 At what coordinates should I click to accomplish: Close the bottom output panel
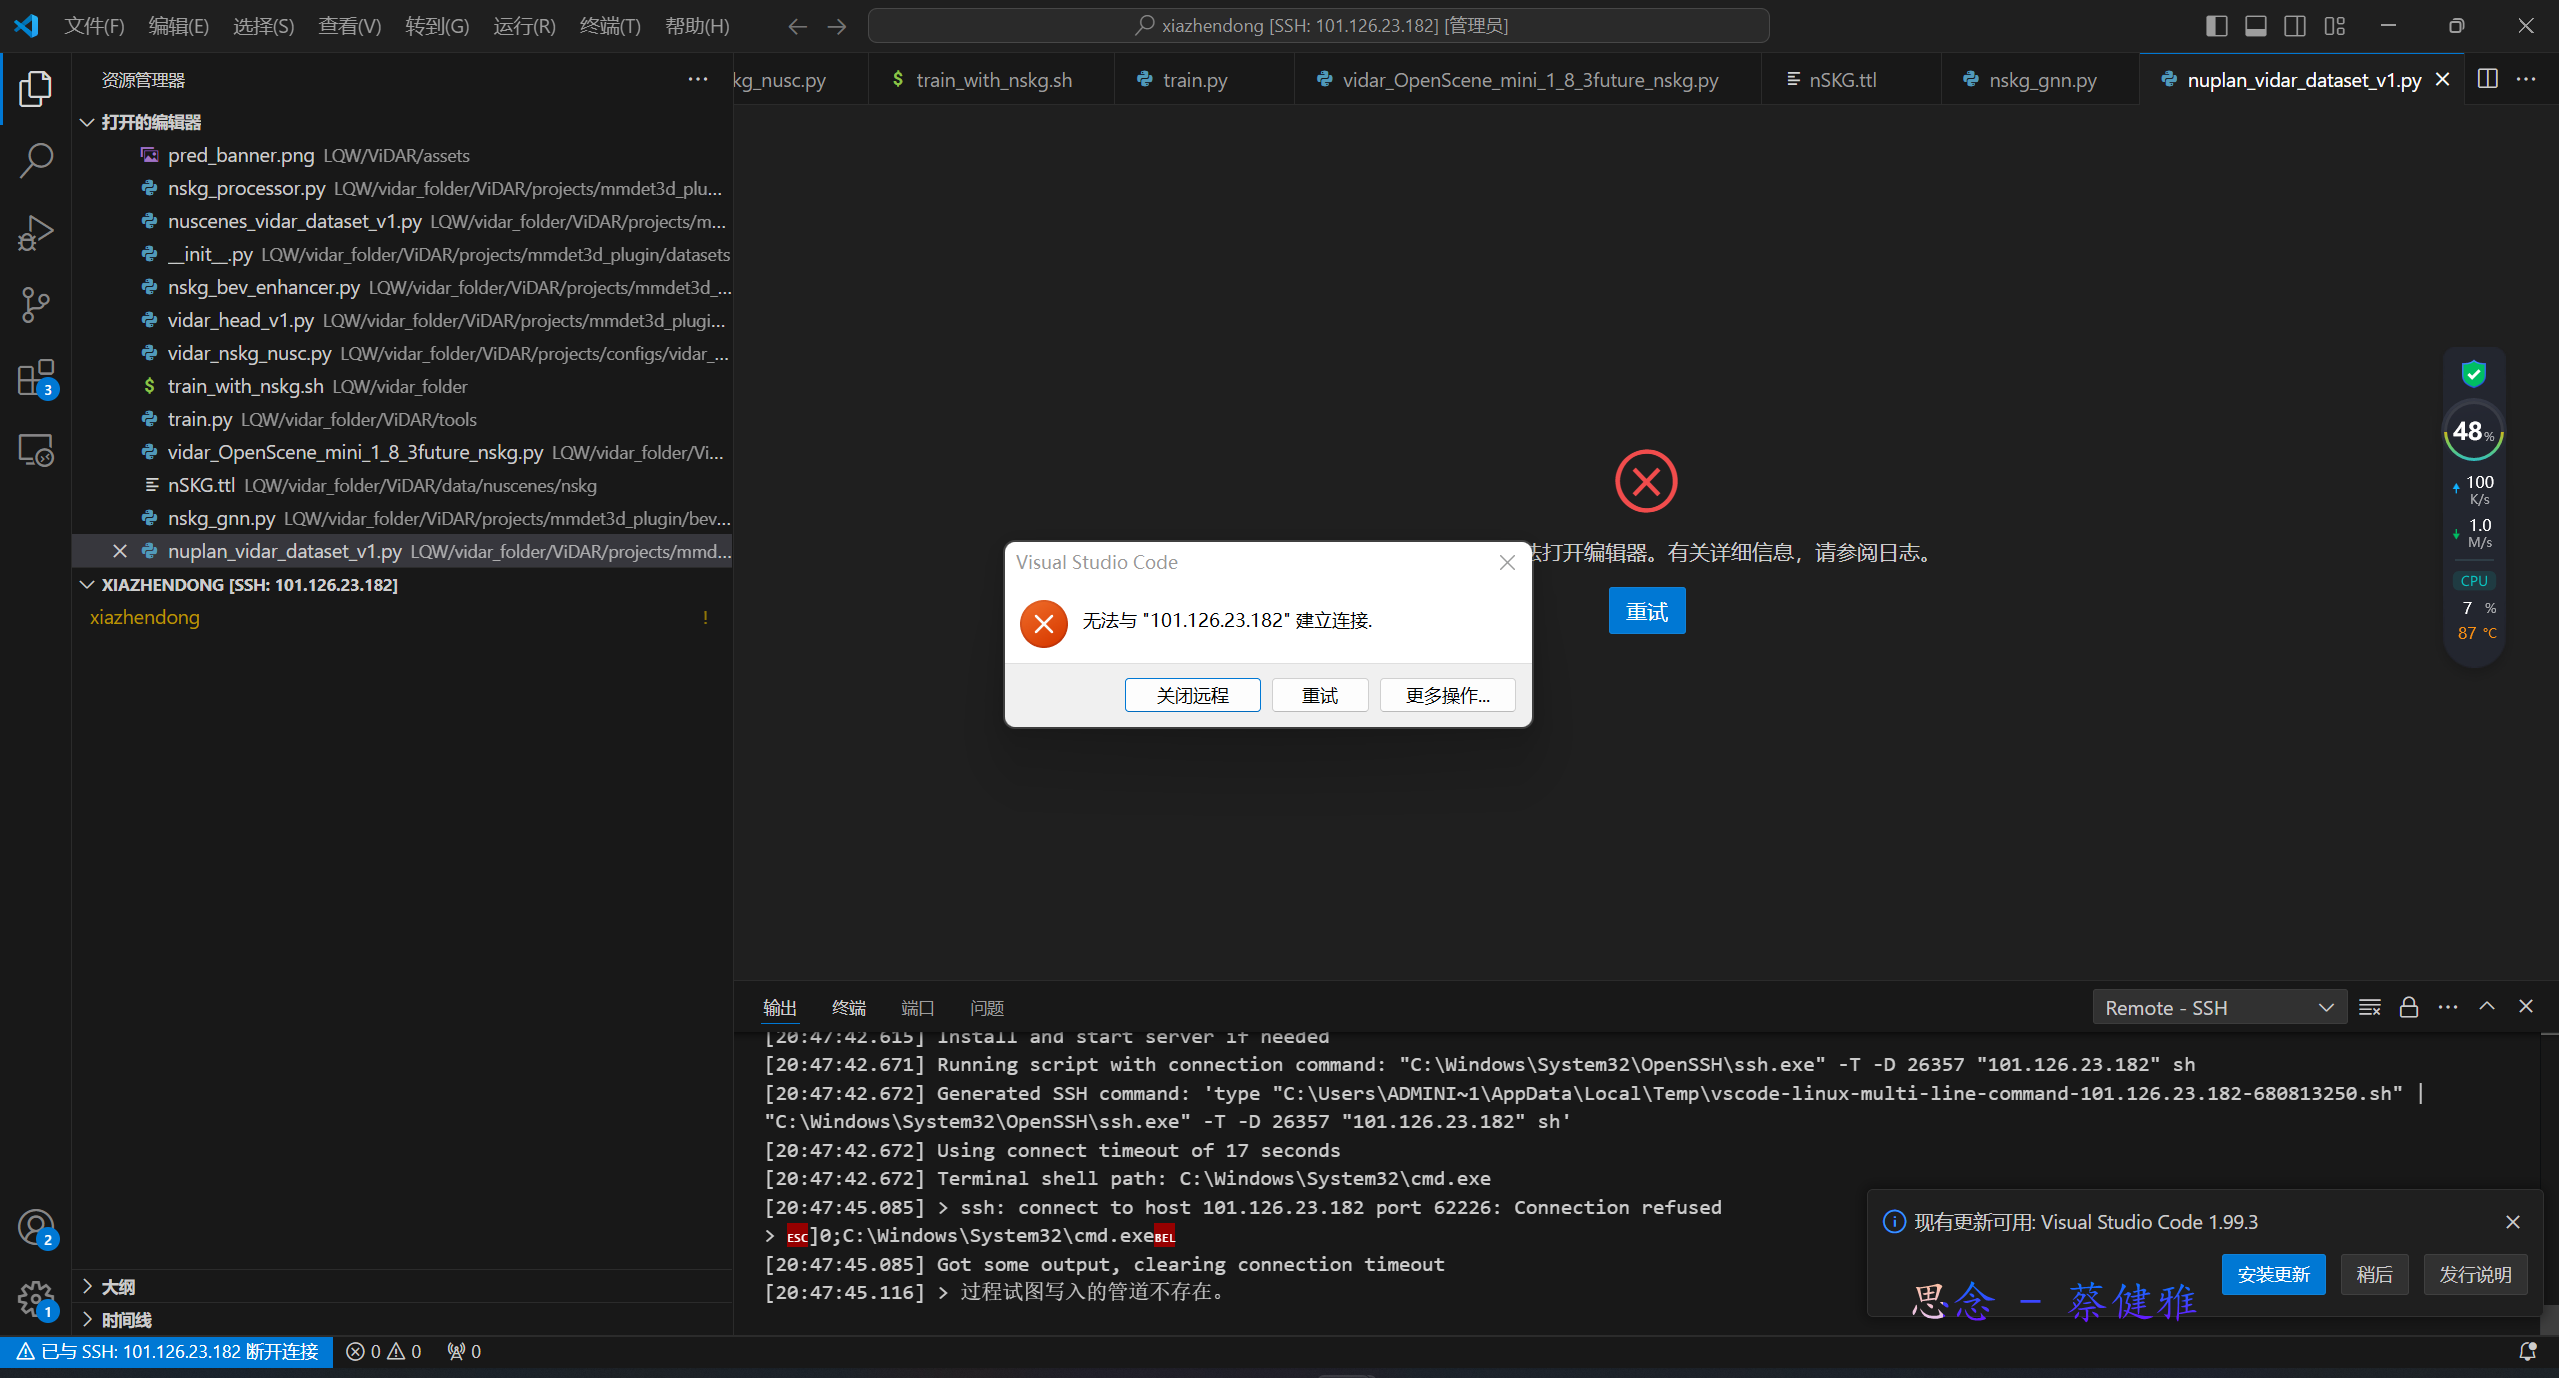point(2525,1006)
